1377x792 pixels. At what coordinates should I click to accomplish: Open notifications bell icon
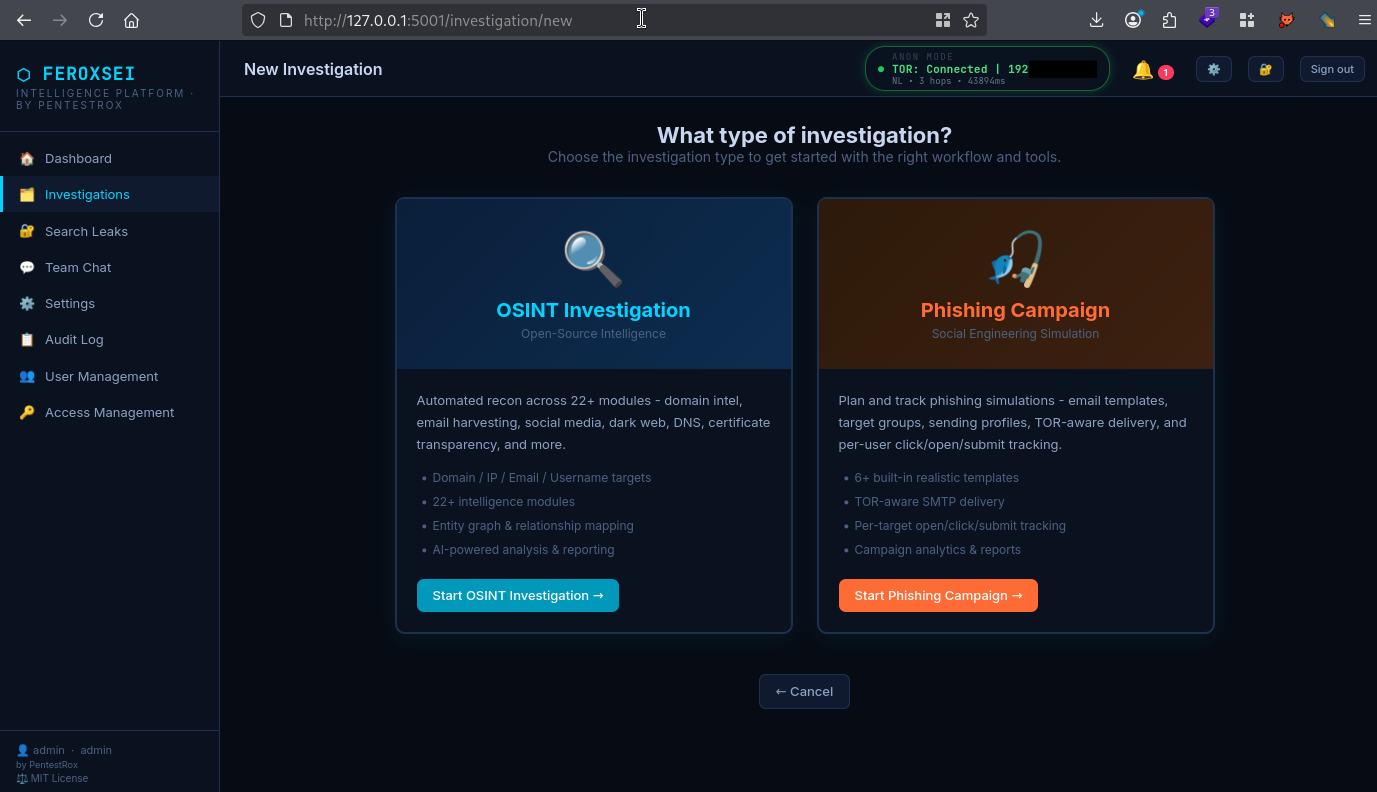(1142, 69)
